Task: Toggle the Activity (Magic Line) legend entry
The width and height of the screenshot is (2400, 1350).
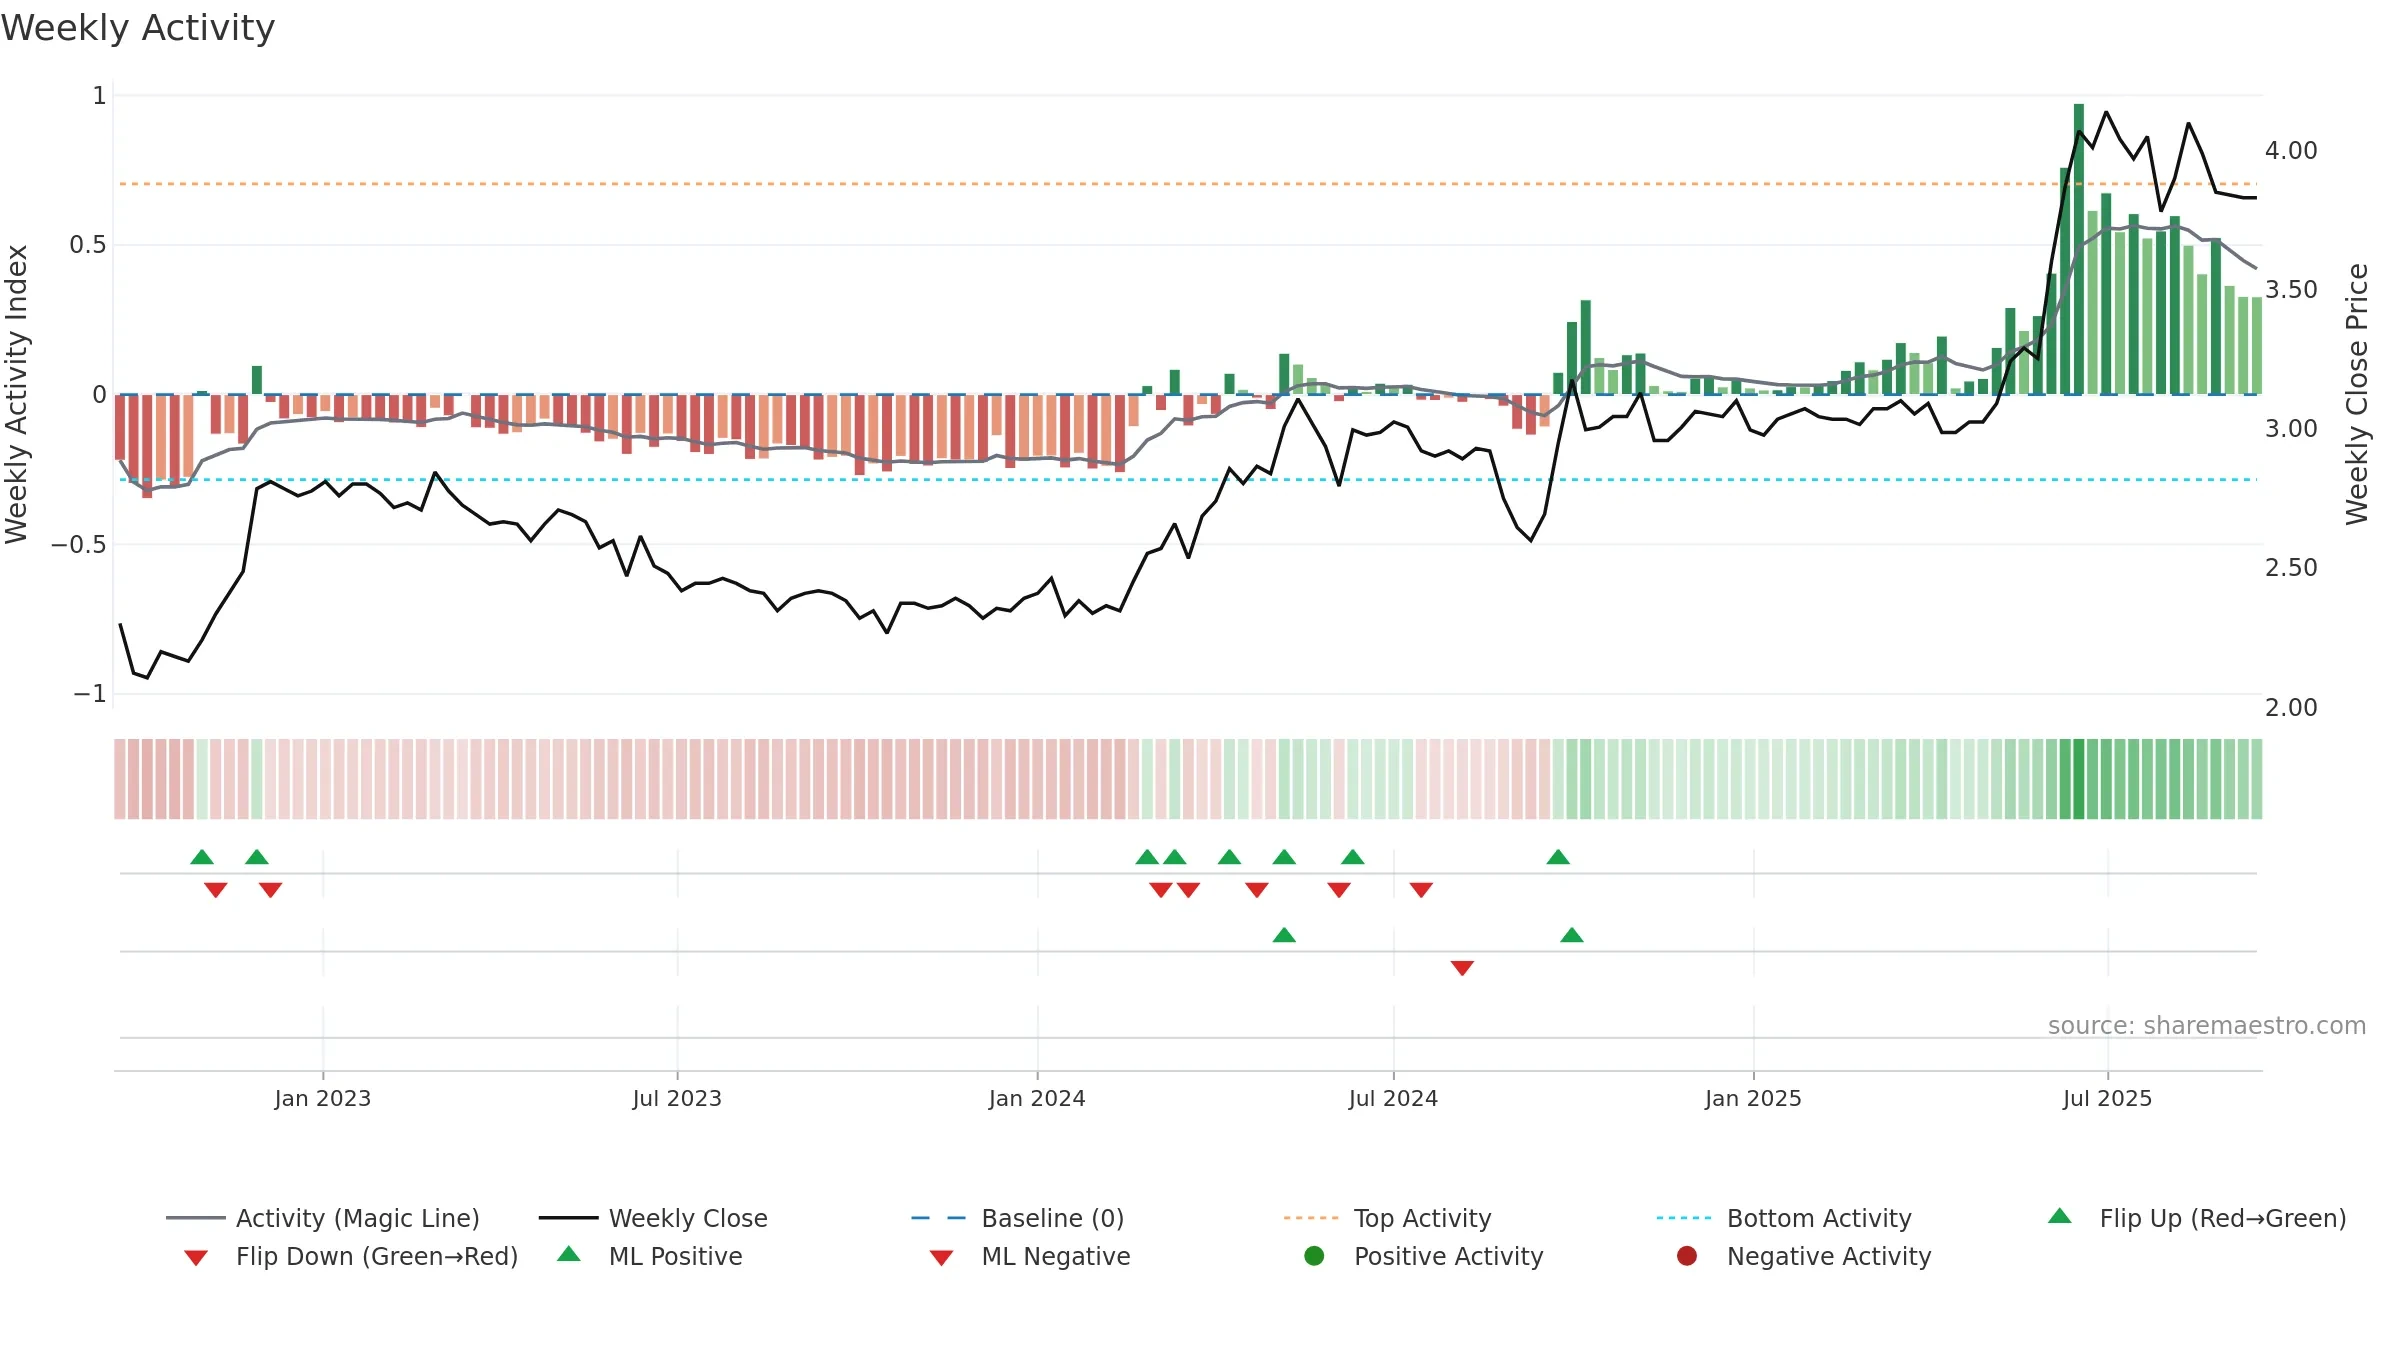Action: tap(323, 1218)
